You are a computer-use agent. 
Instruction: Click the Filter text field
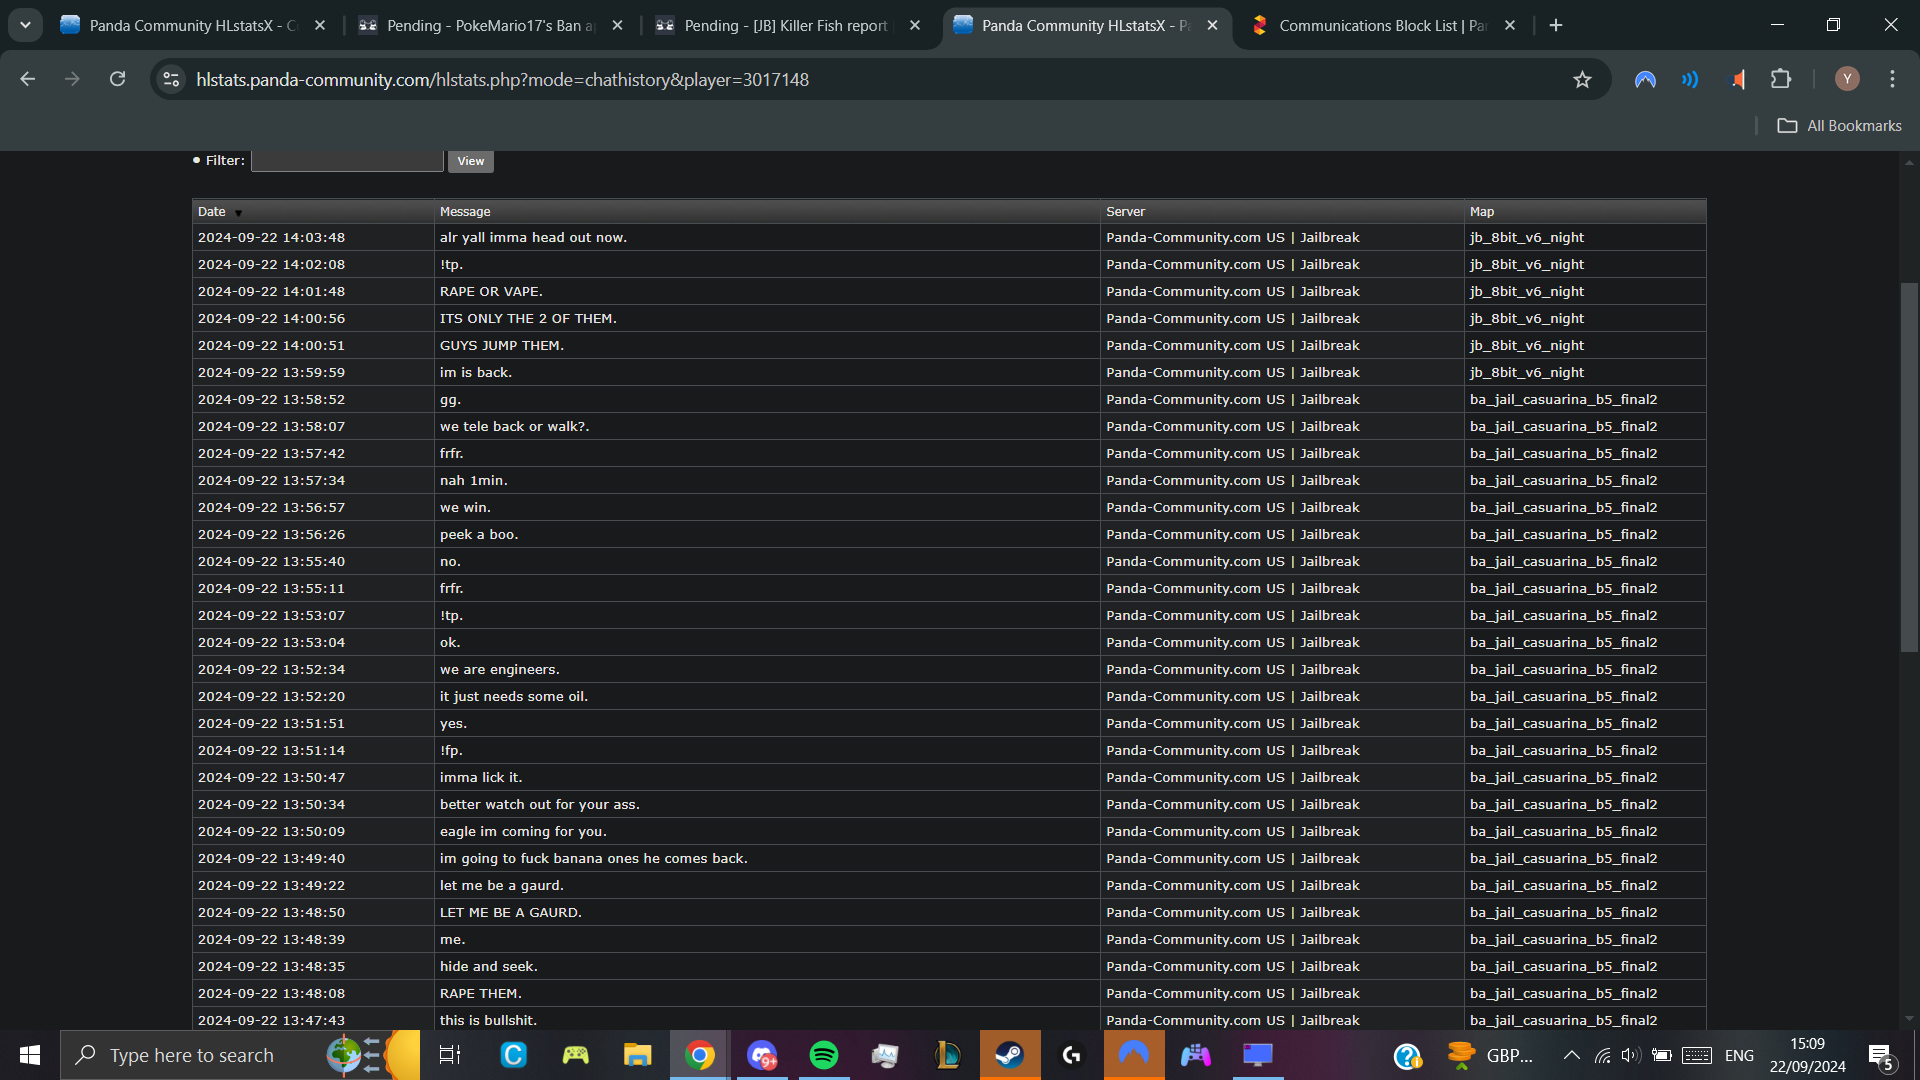346,161
